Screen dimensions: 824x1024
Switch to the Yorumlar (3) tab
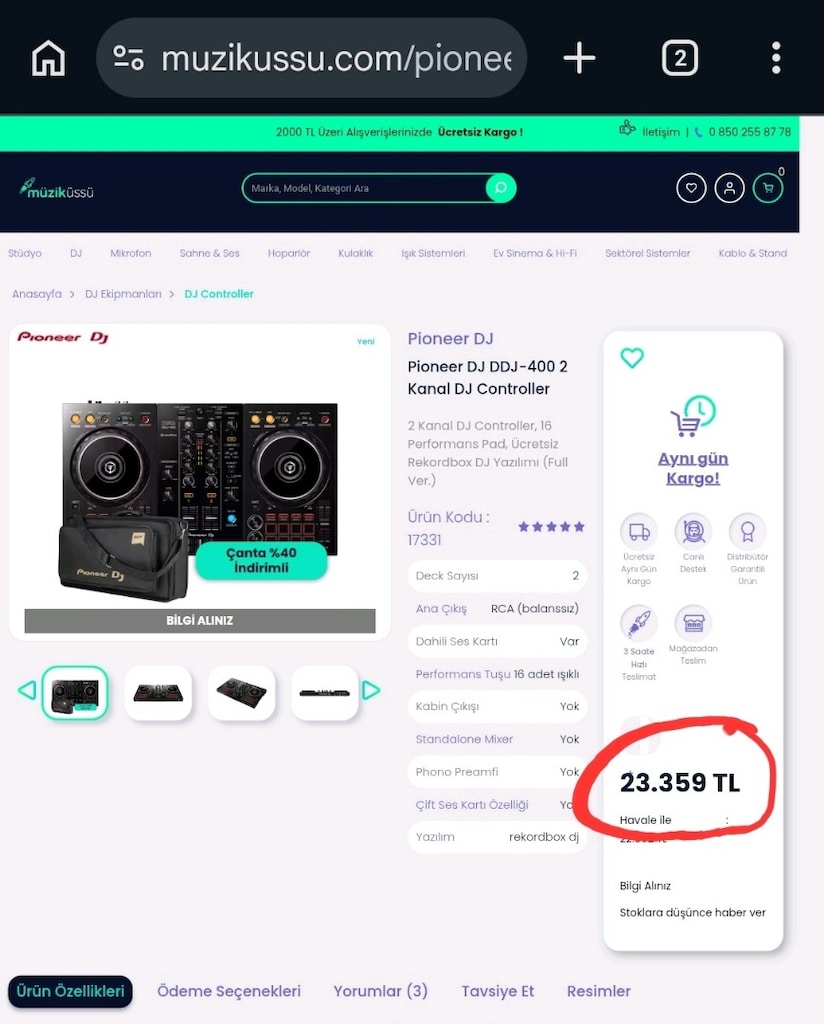(381, 991)
